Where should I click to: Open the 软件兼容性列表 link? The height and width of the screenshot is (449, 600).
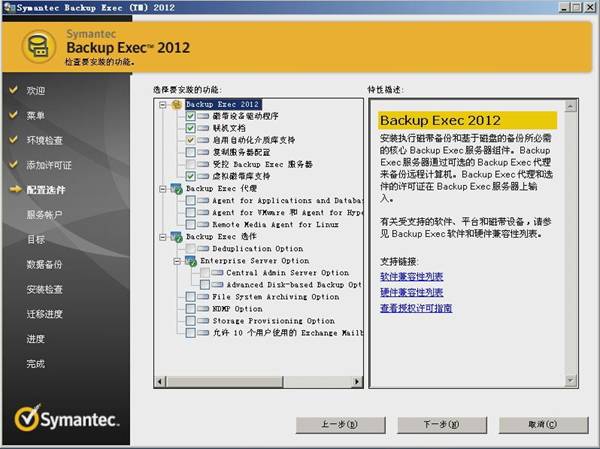411,276
